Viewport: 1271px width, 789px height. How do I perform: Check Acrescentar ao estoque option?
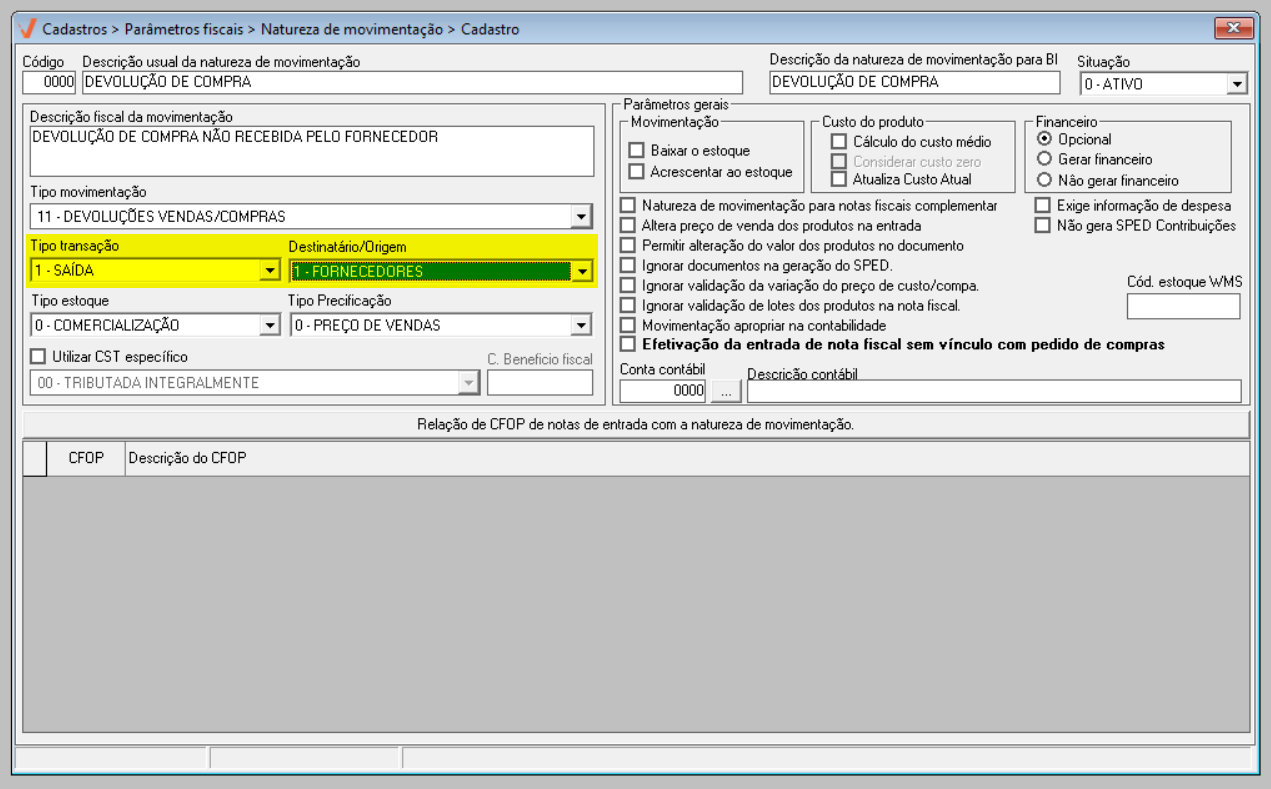(636, 172)
